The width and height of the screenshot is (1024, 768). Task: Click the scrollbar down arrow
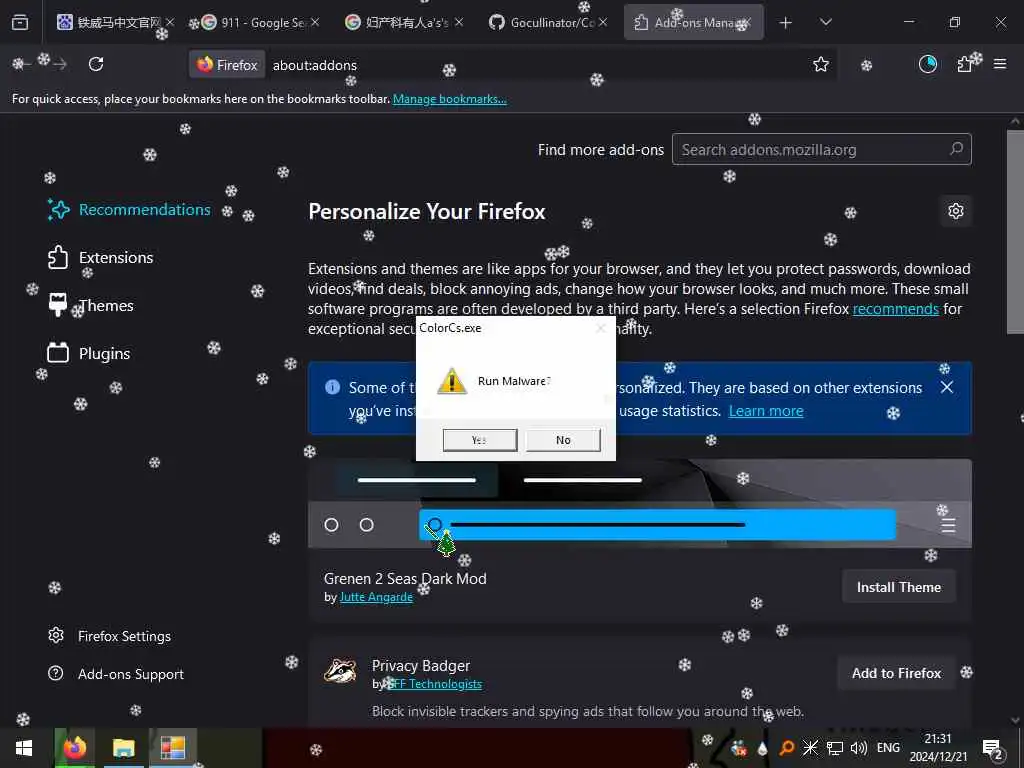click(x=1014, y=720)
